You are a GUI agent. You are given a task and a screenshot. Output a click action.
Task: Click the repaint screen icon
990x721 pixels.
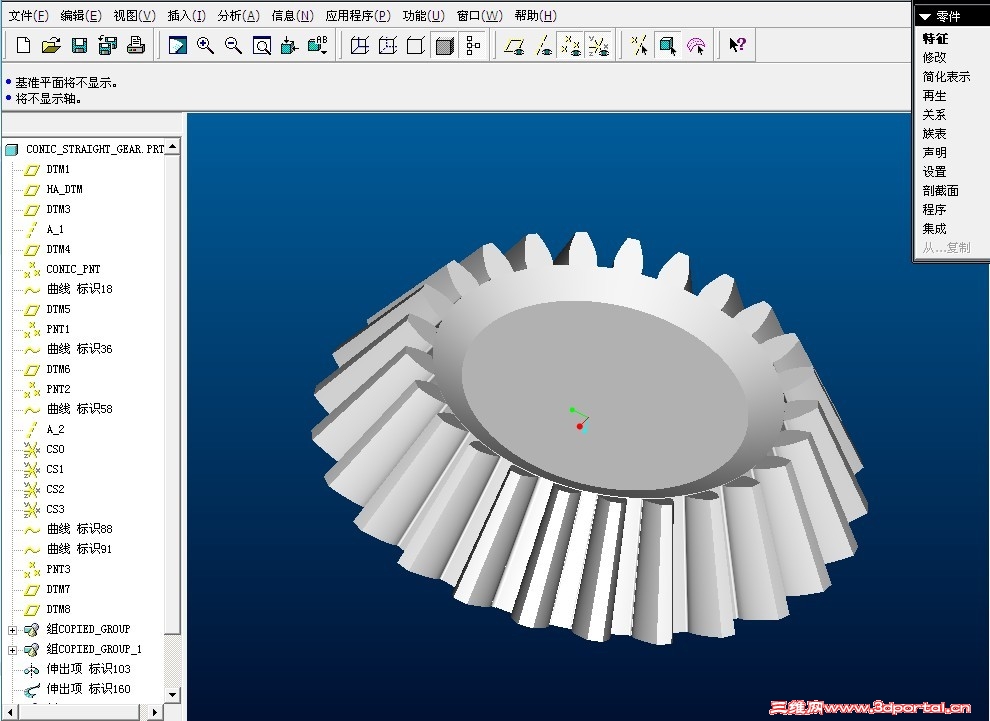(x=177, y=45)
